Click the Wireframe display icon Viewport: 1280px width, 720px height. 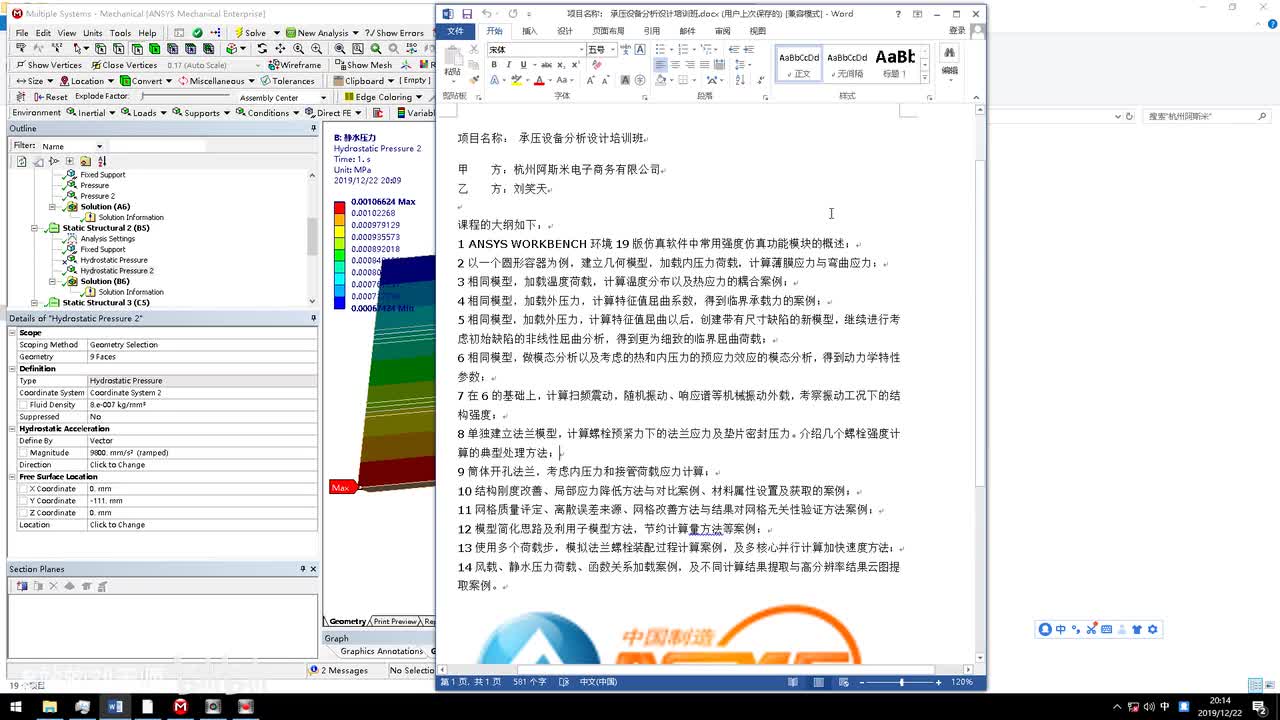point(273,65)
